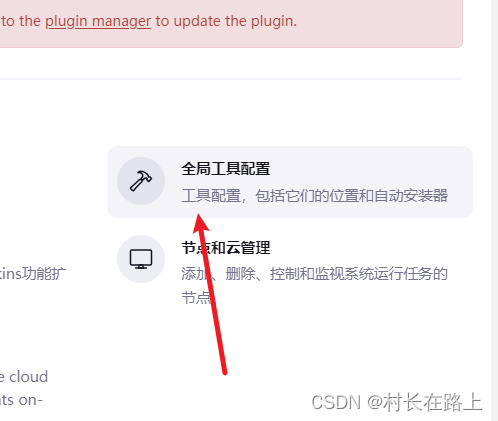Click the 添加、删除、控制和监视系统运行任务的 description text
This screenshot has width=498, height=421.
[315, 274]
